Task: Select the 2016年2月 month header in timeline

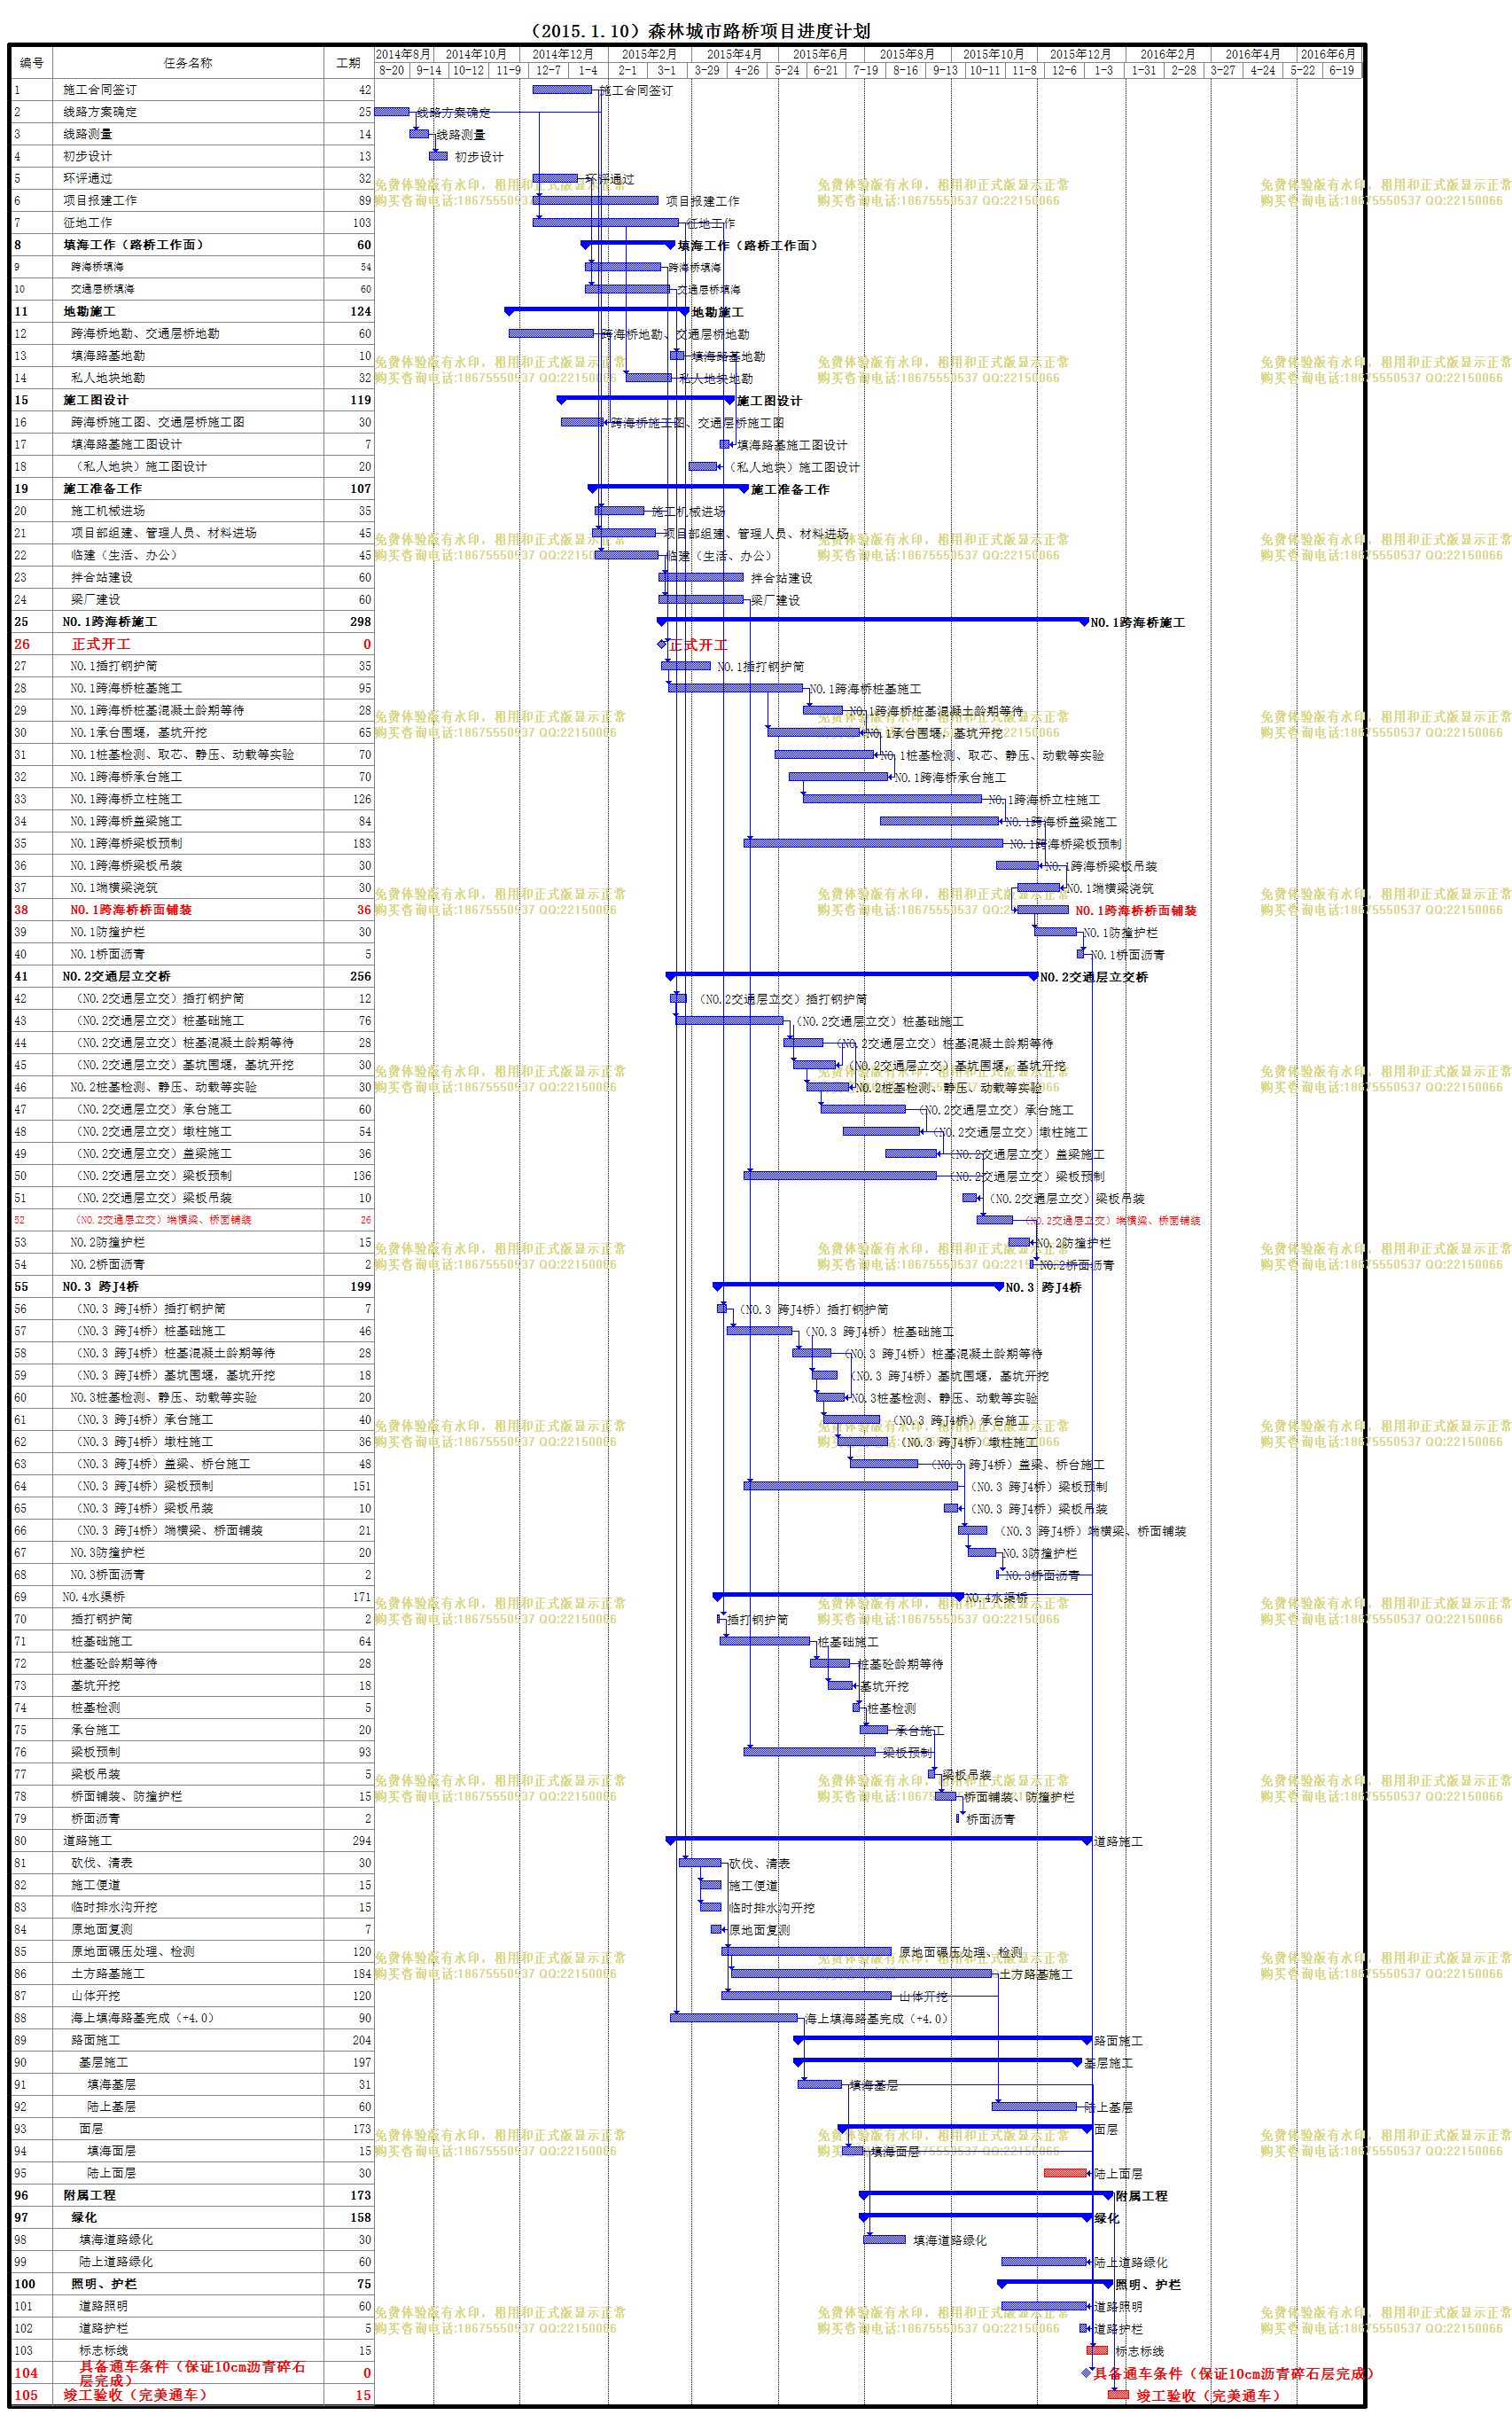Action: (1167, 54)
